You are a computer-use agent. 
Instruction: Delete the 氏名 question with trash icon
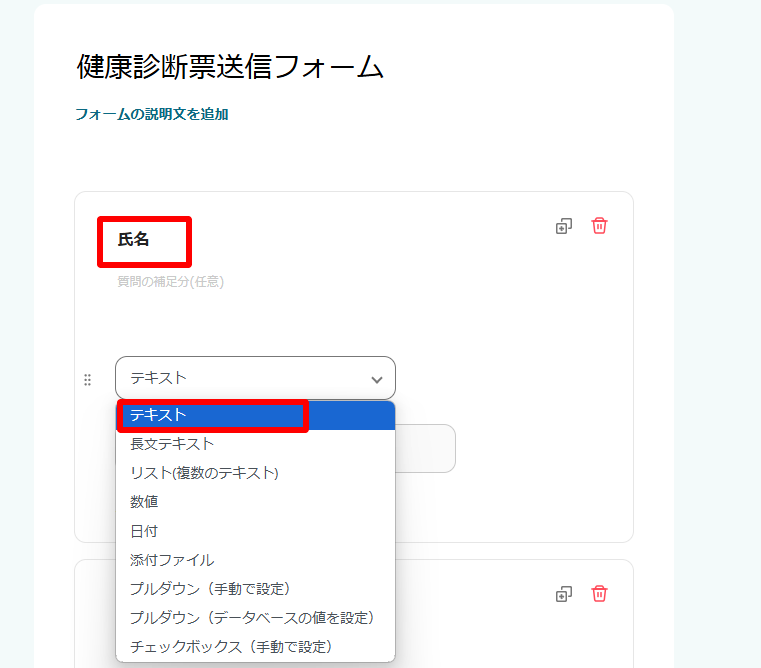pyautogui.click(x=599, y=226)
